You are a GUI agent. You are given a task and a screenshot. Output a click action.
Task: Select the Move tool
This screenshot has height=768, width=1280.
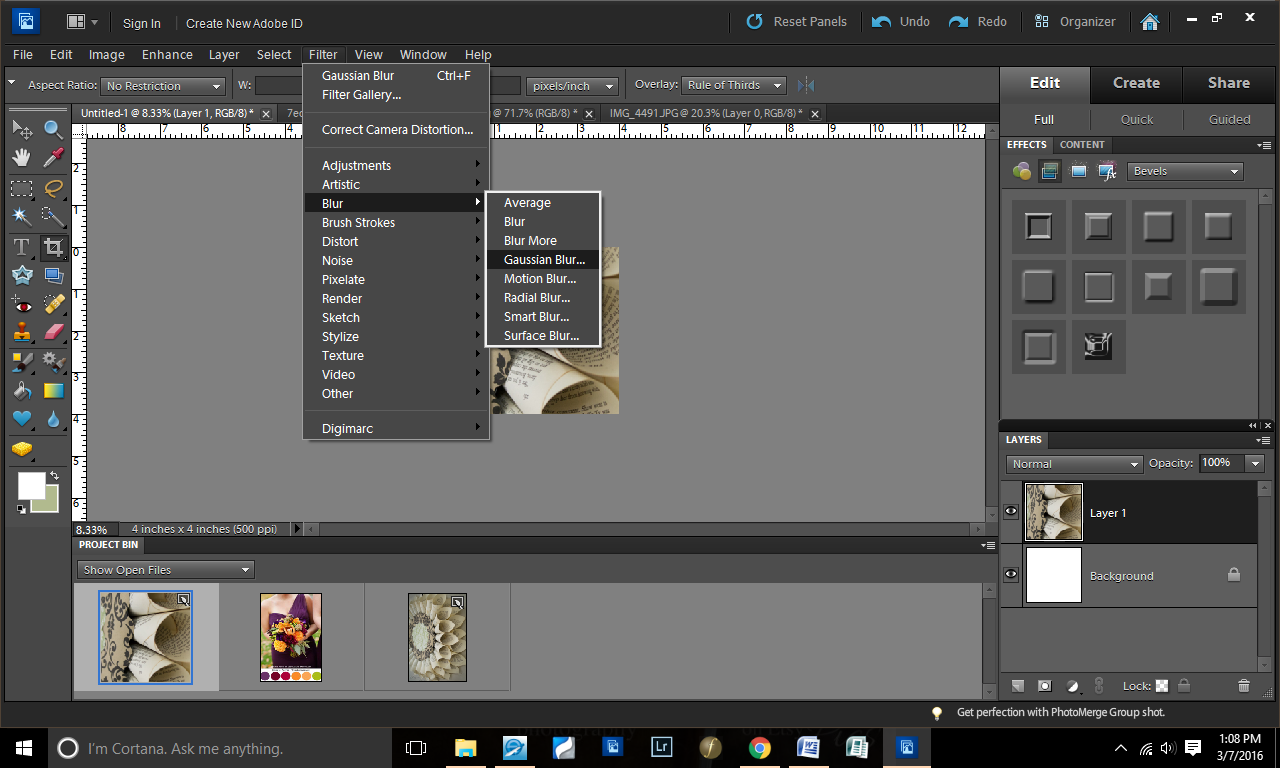pyautogui.click(x=22, y=129)
